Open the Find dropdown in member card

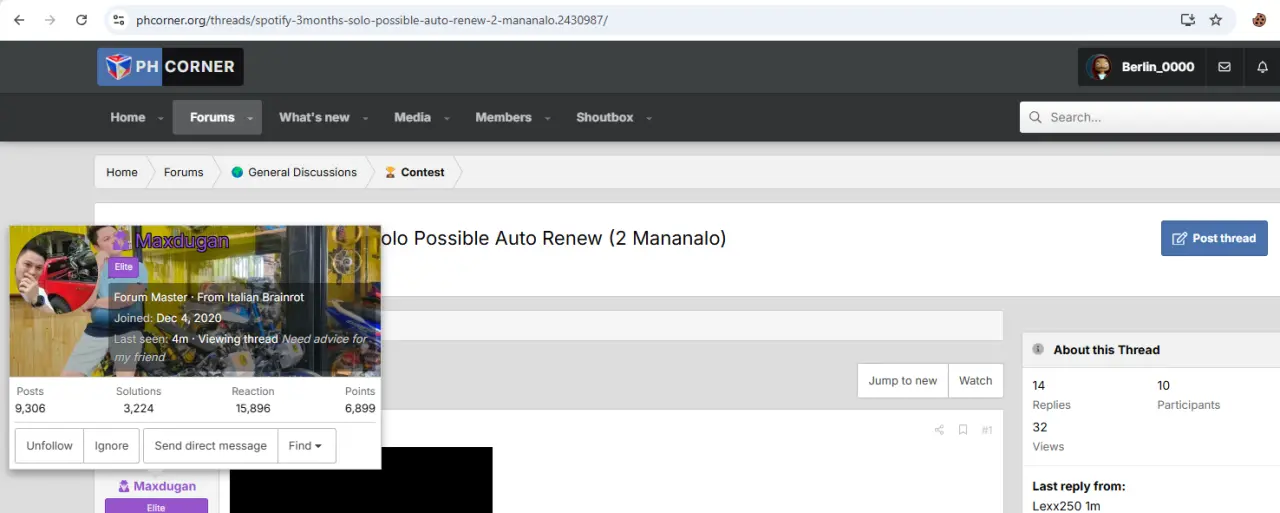306,446
